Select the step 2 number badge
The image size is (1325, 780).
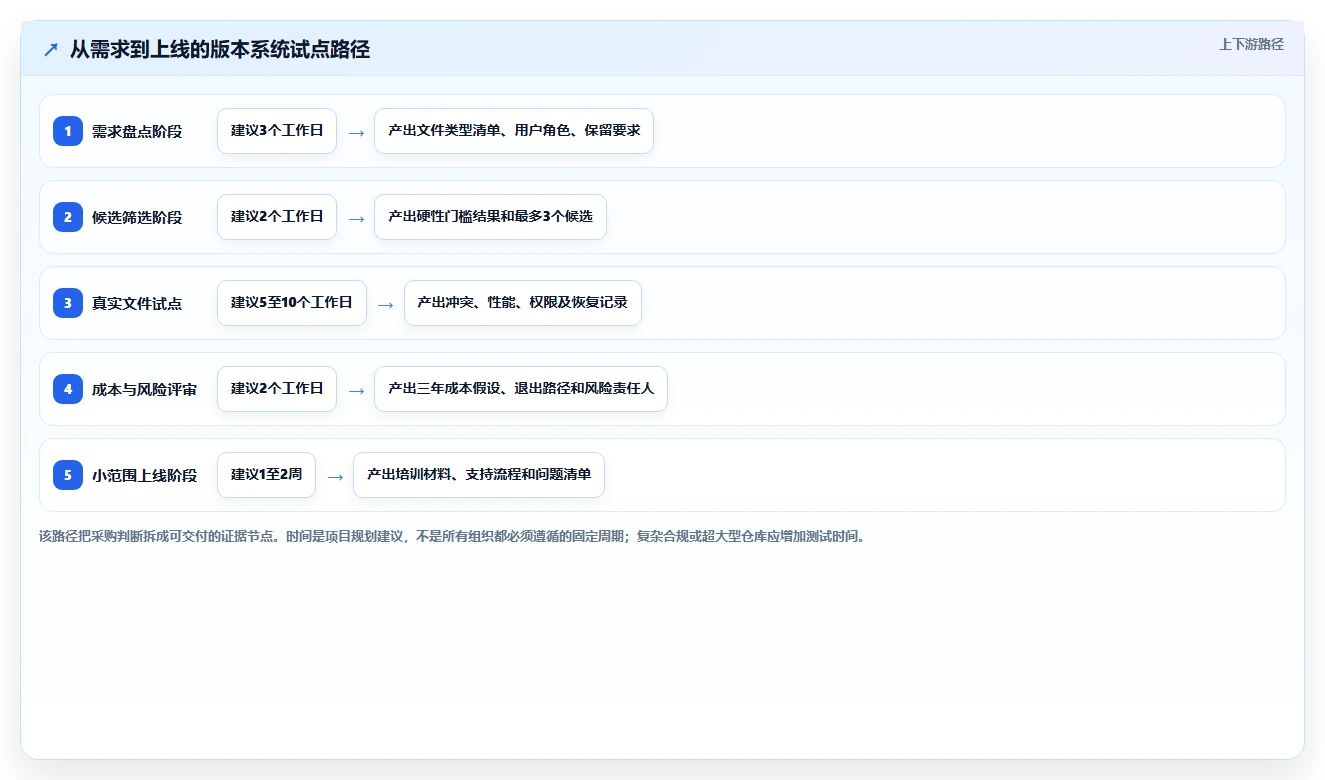click(68, 217)
